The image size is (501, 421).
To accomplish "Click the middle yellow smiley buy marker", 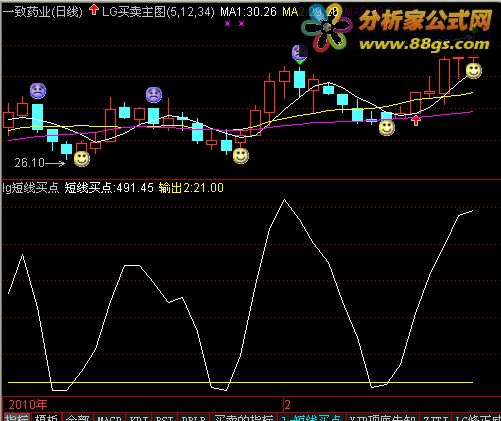I will coord(241,156).
